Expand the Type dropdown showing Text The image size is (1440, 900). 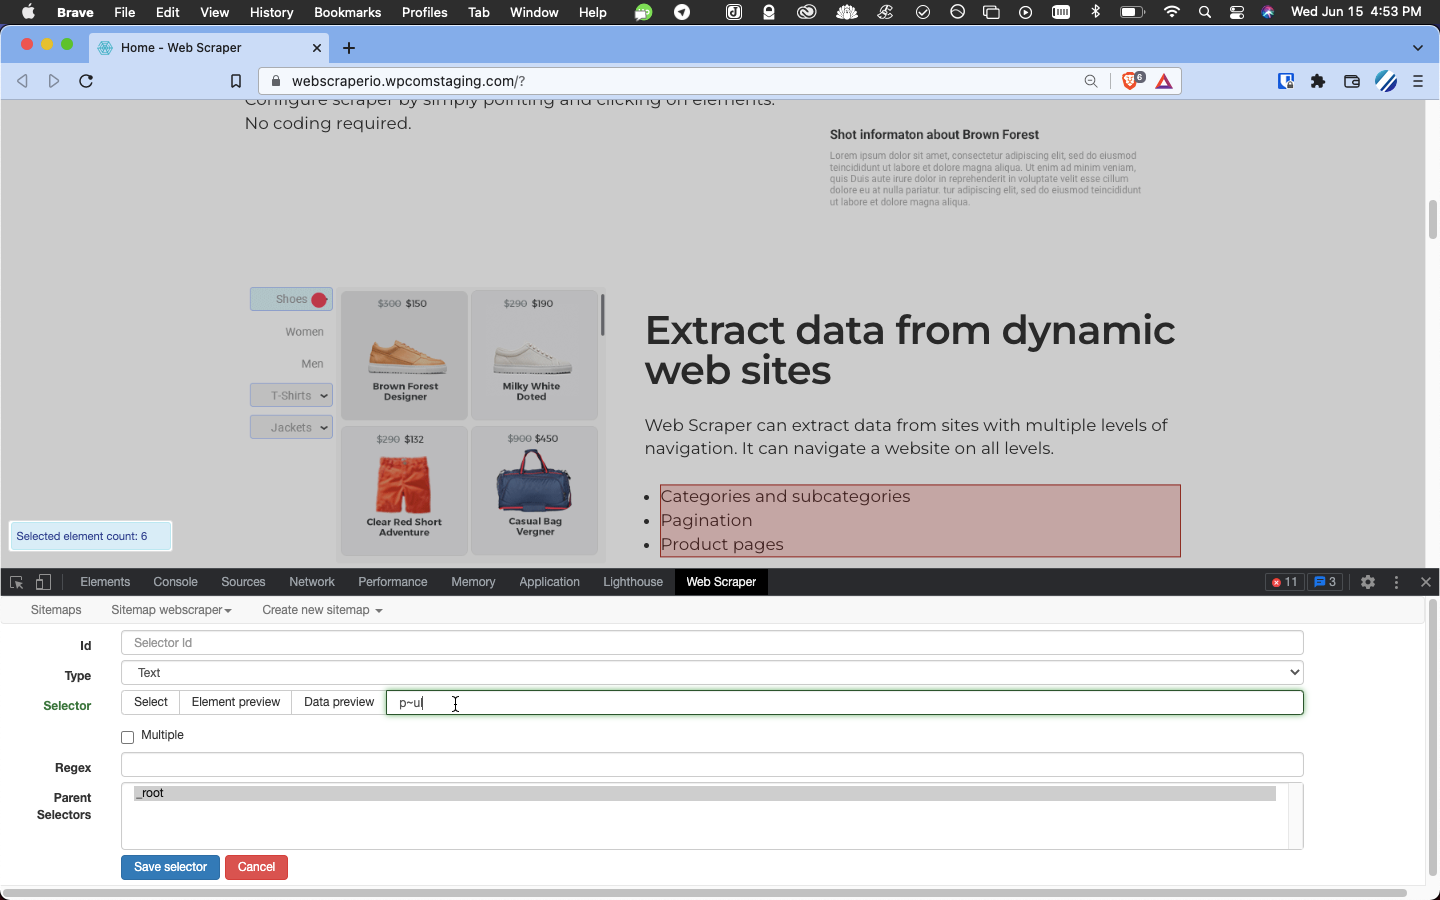pos(712,673)
